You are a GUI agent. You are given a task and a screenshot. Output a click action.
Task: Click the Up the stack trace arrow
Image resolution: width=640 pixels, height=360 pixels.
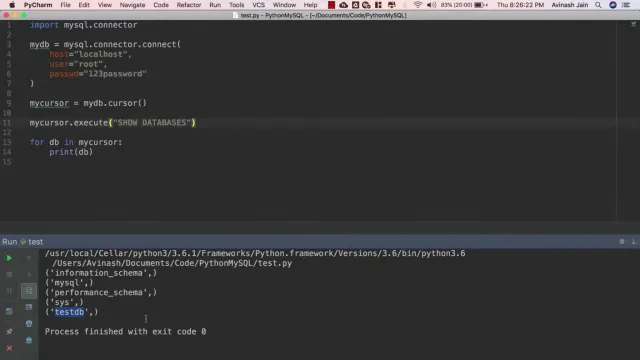(29, 258)
